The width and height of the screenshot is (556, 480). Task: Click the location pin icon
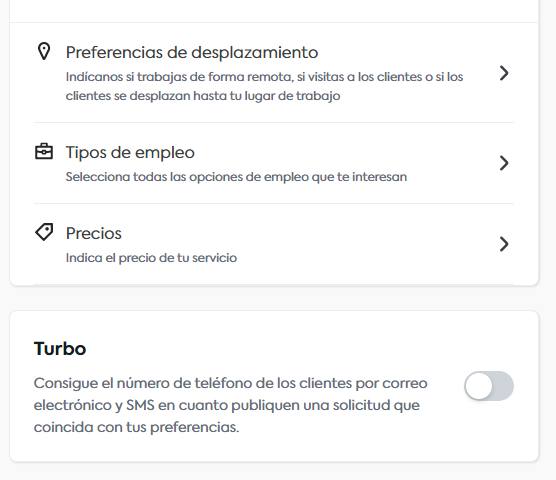(x=44, y=52)
